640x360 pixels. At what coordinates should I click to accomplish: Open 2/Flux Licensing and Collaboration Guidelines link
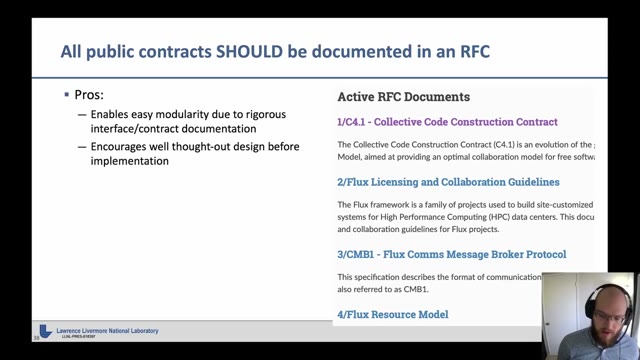point(448,182)
